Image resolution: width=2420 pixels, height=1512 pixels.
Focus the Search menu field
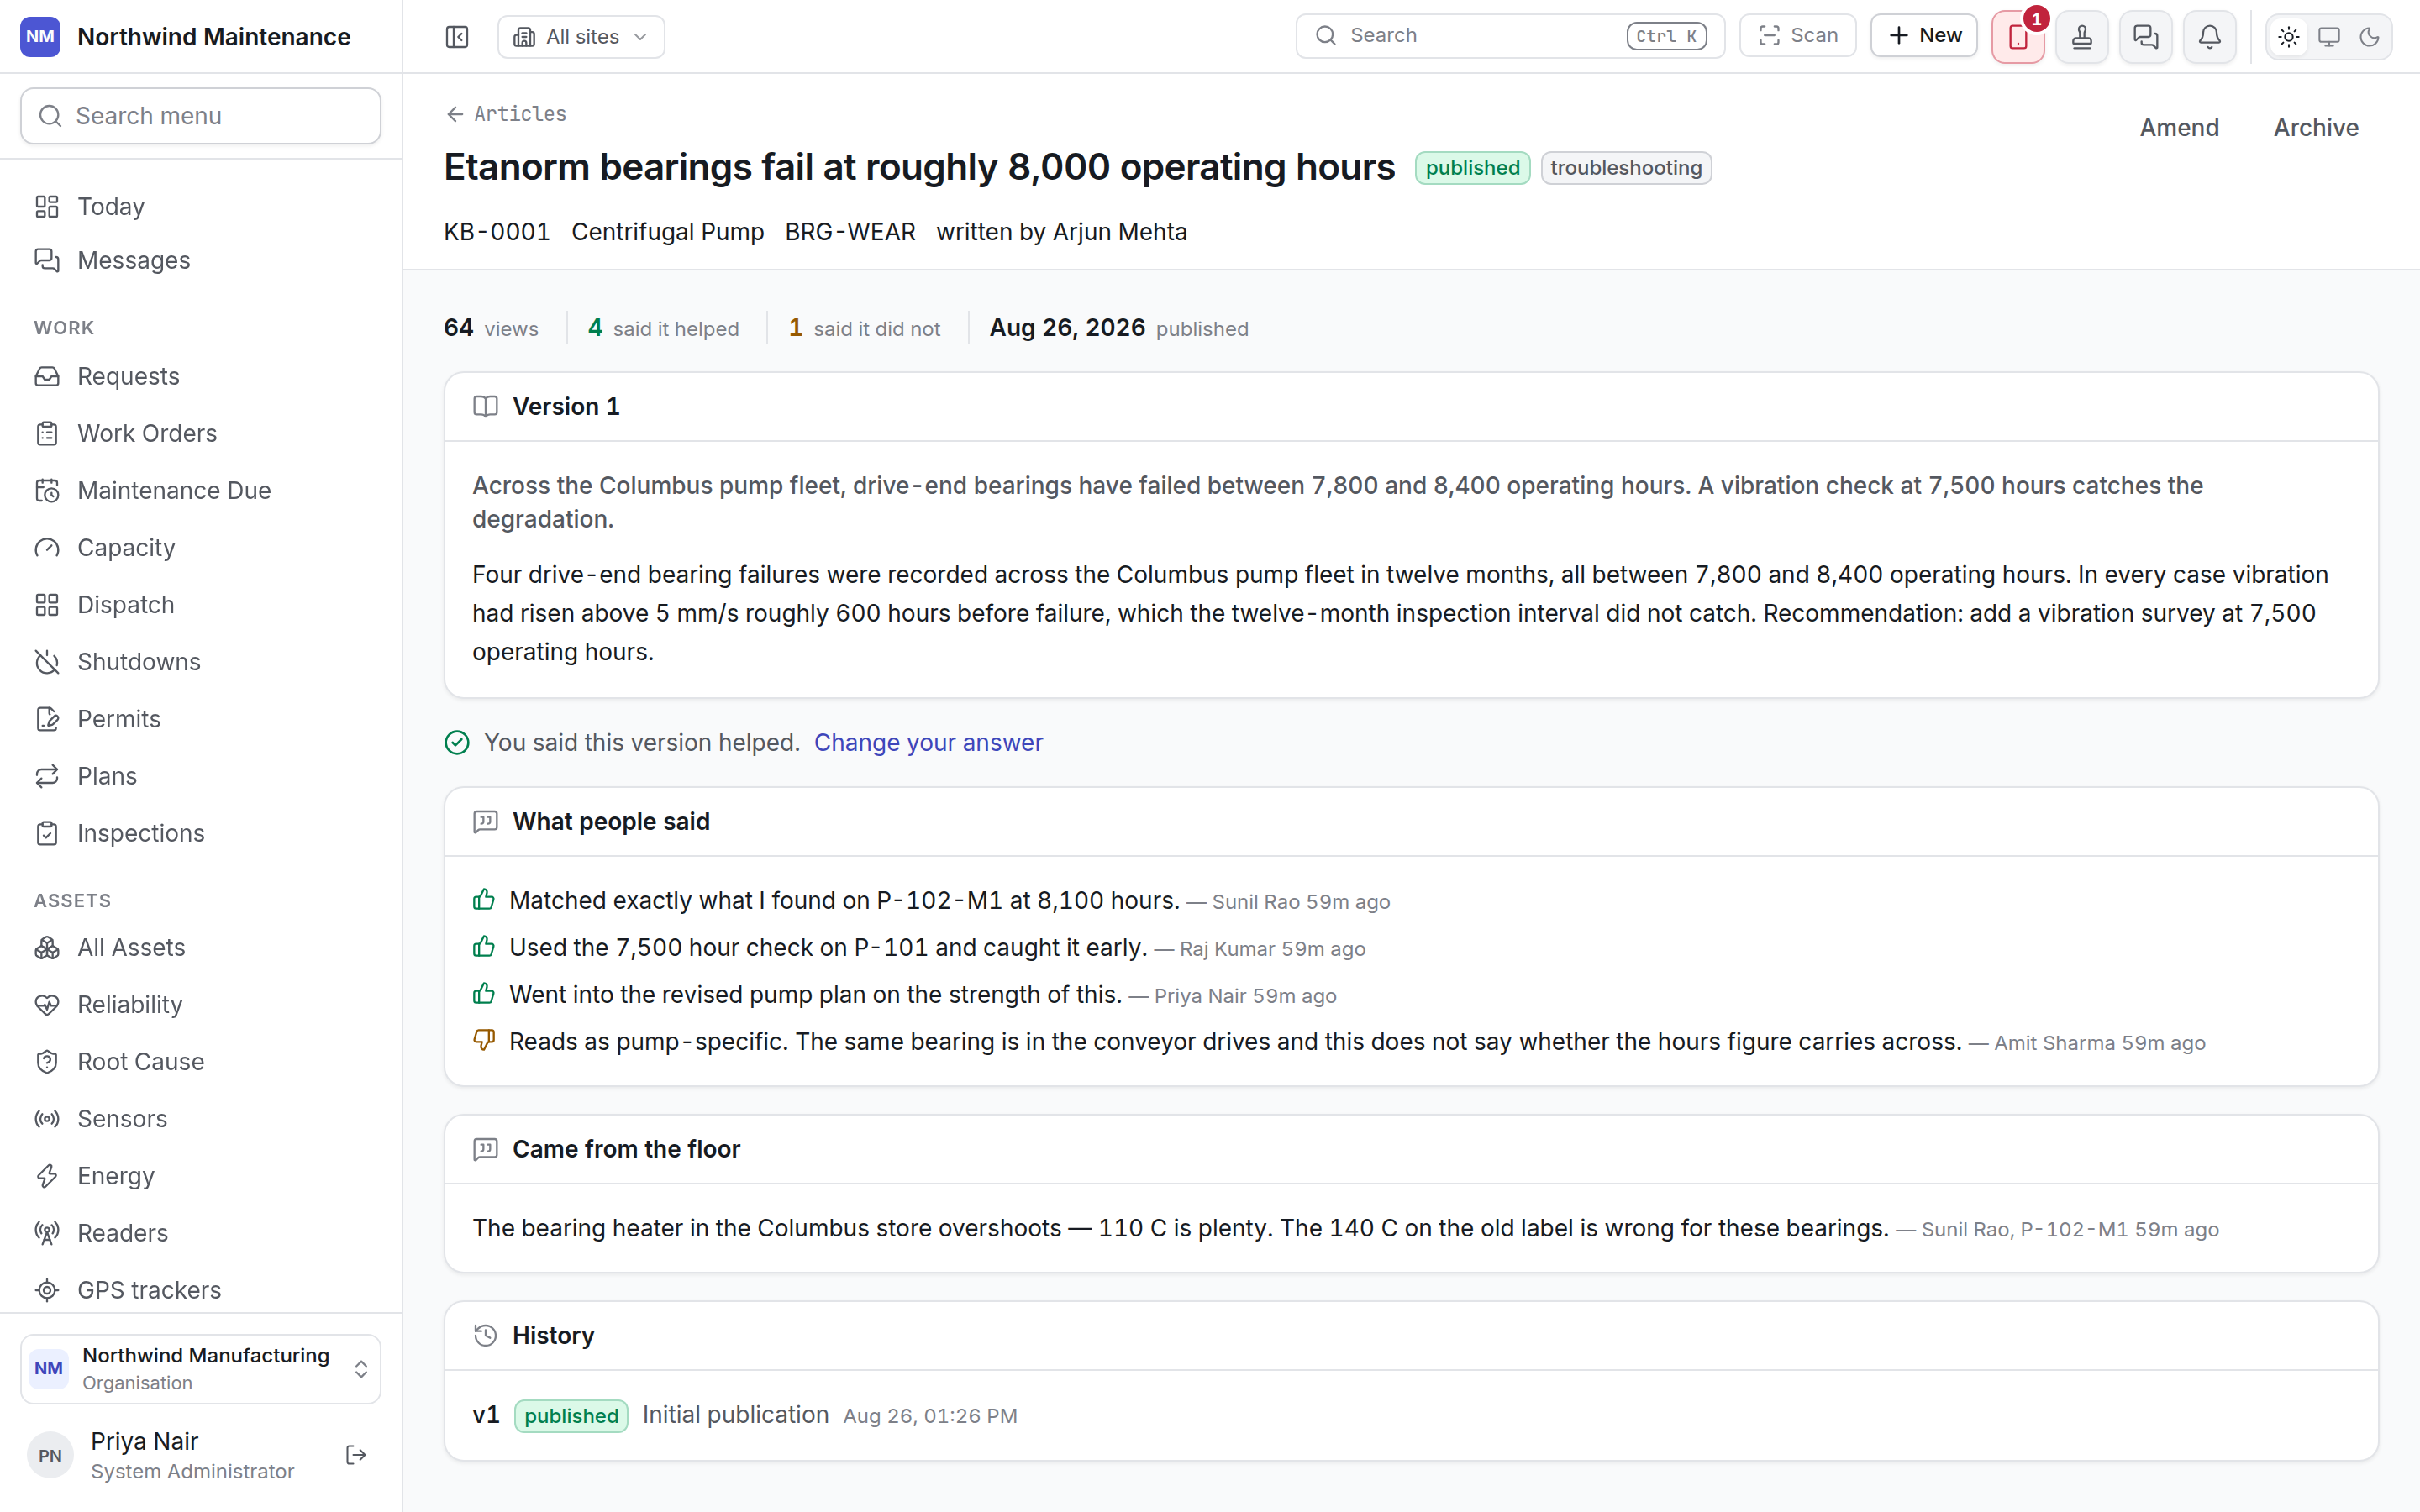tap(201, 116)
